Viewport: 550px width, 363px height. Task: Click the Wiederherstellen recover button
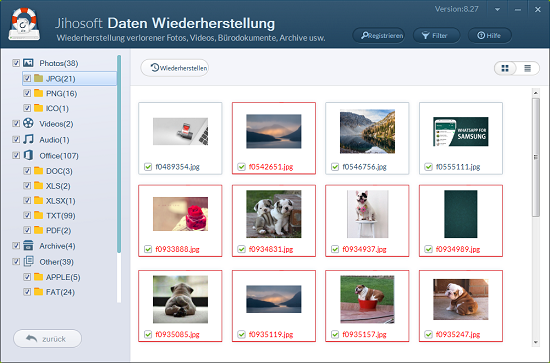(x=175, y=68)
